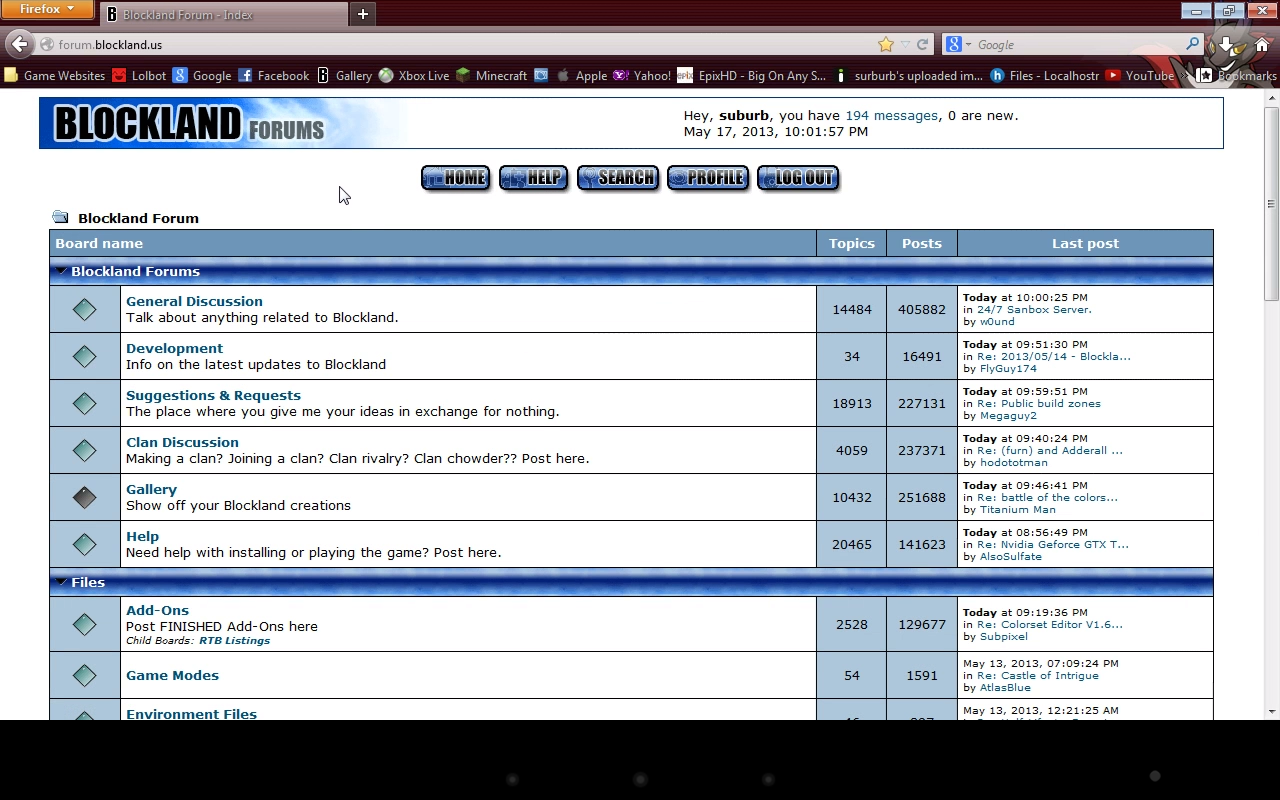Click the search magnifier icon
The image size is (1280, 800).
pos(1192,45)
